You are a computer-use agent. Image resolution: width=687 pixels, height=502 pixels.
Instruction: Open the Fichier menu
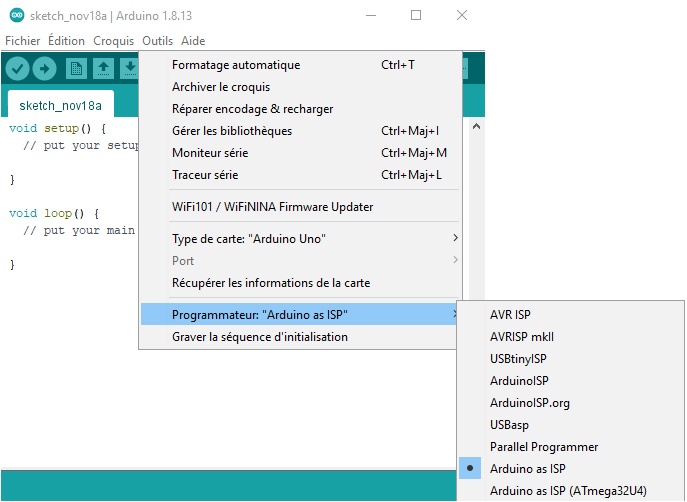pyautogui.click(x=23, y=41)
